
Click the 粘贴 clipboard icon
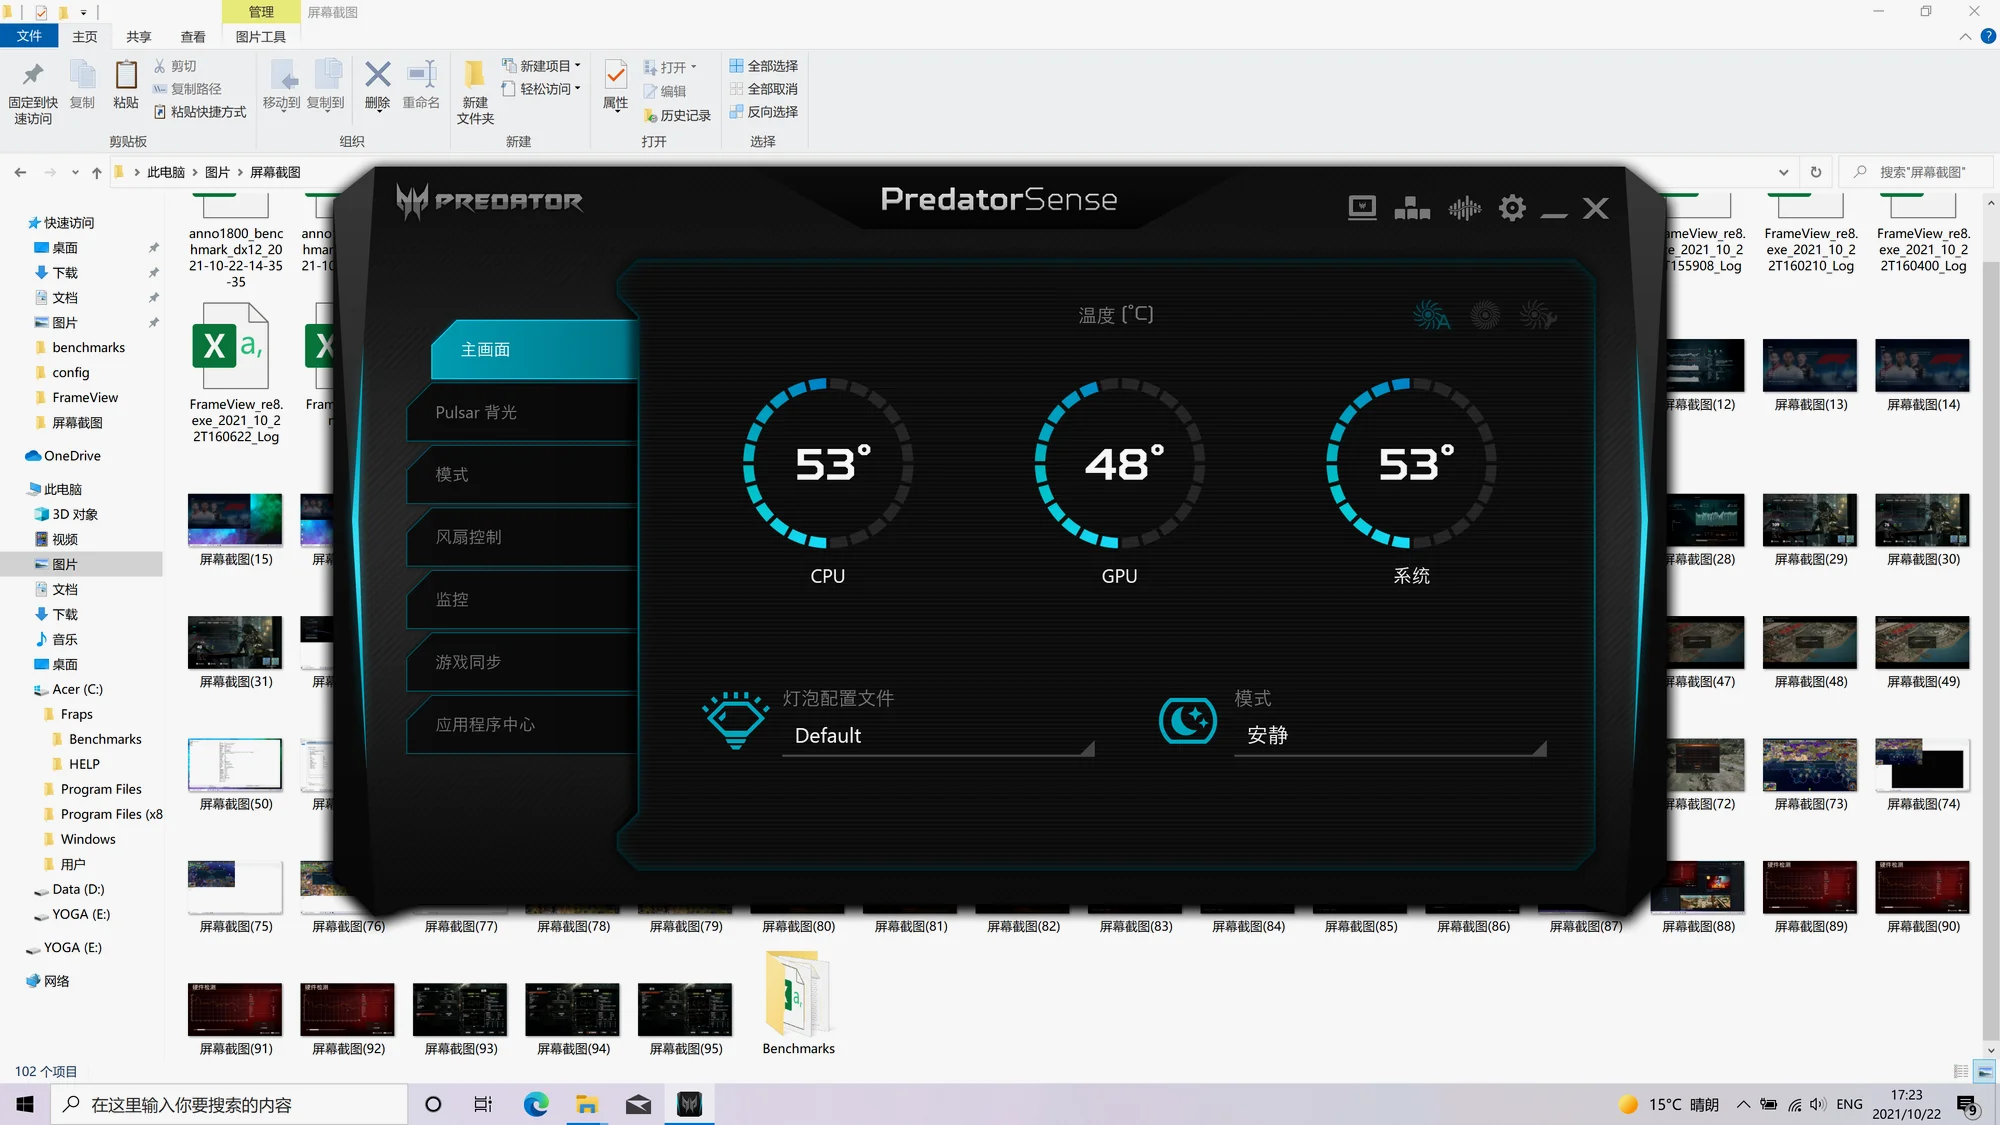click(126, 75)
